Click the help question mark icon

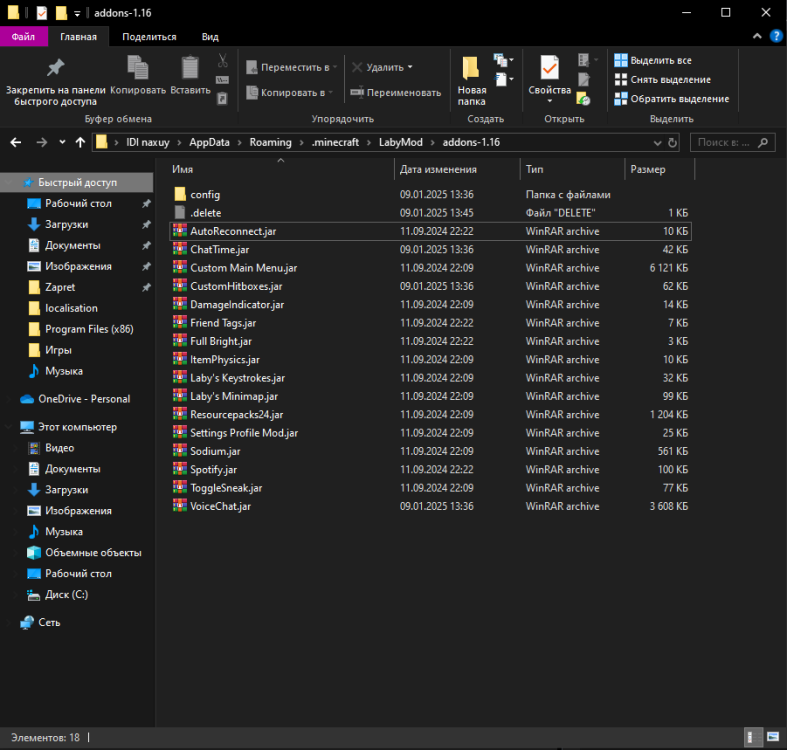[x=776, y=36]
